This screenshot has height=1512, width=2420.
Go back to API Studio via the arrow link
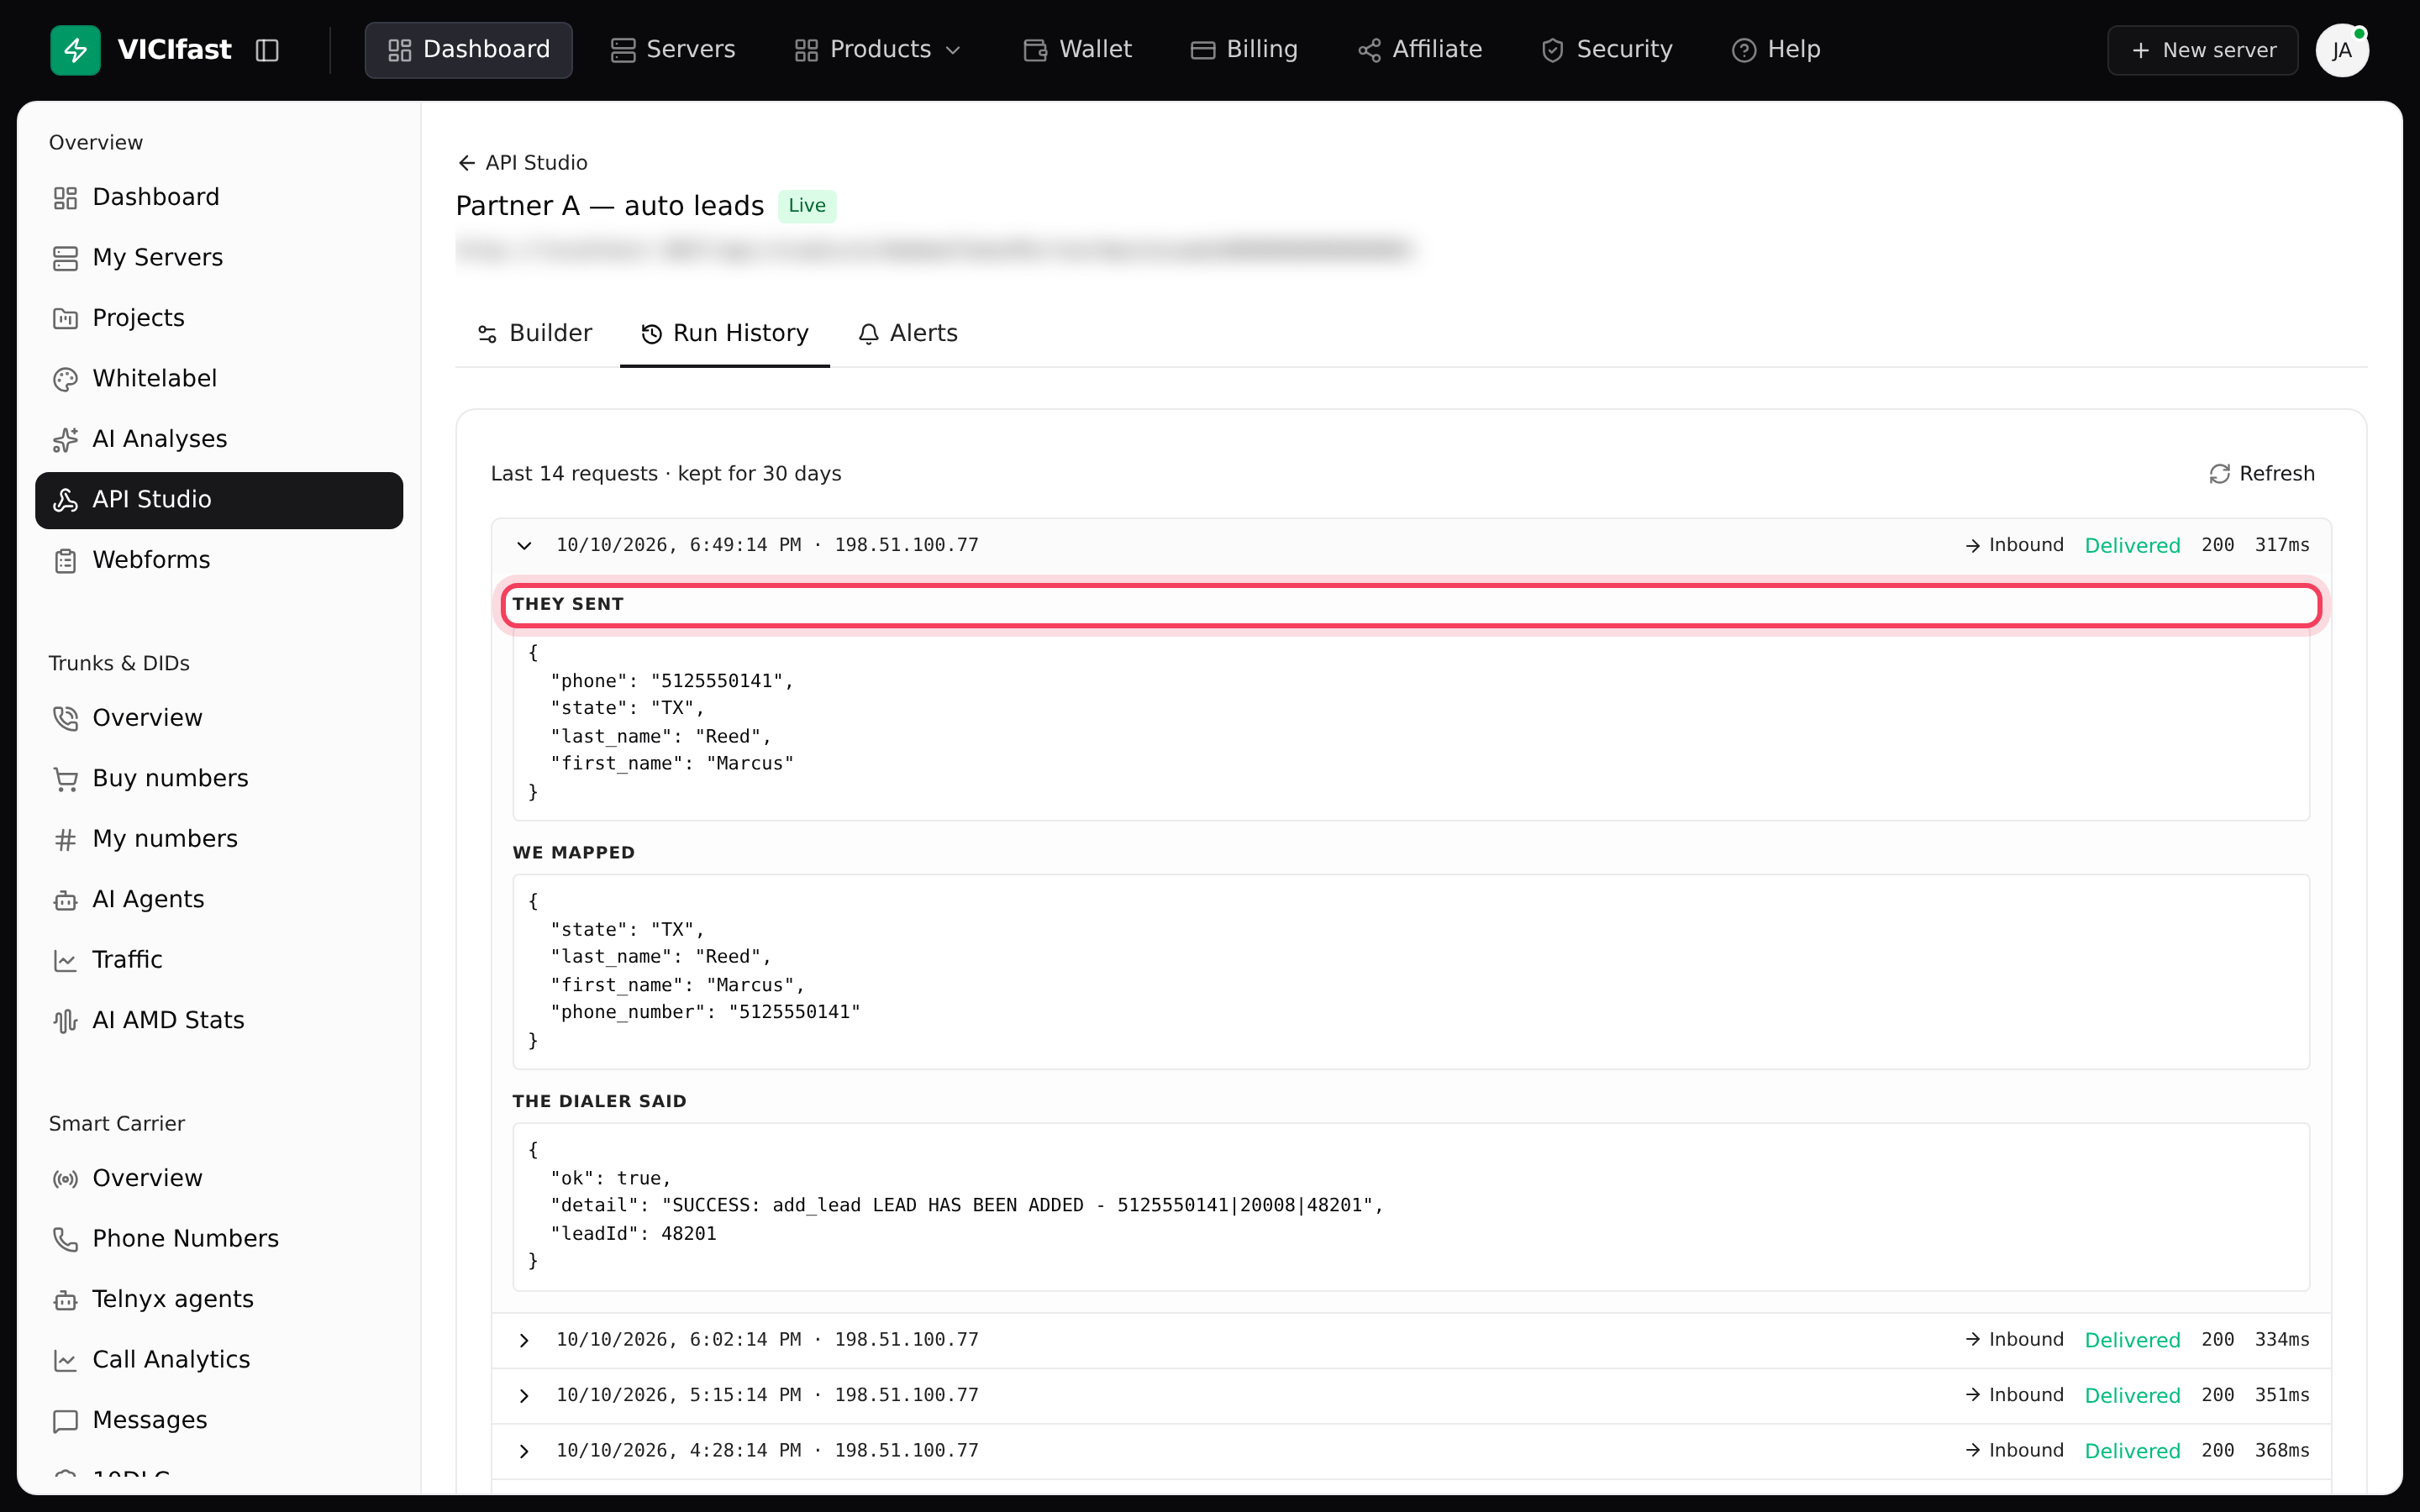coord(522,162)
